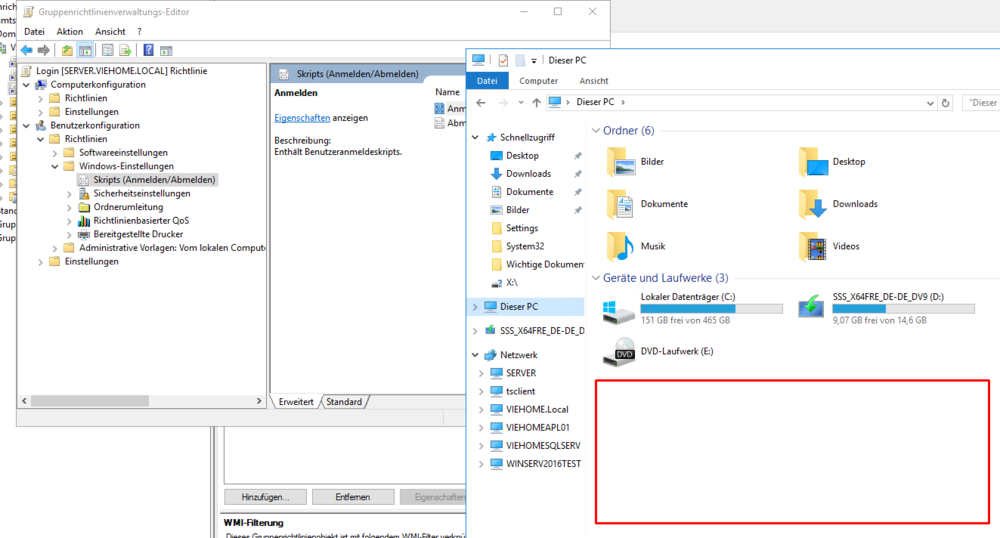
Task: Click the Eigenschaften link
Action: [302, 118]
